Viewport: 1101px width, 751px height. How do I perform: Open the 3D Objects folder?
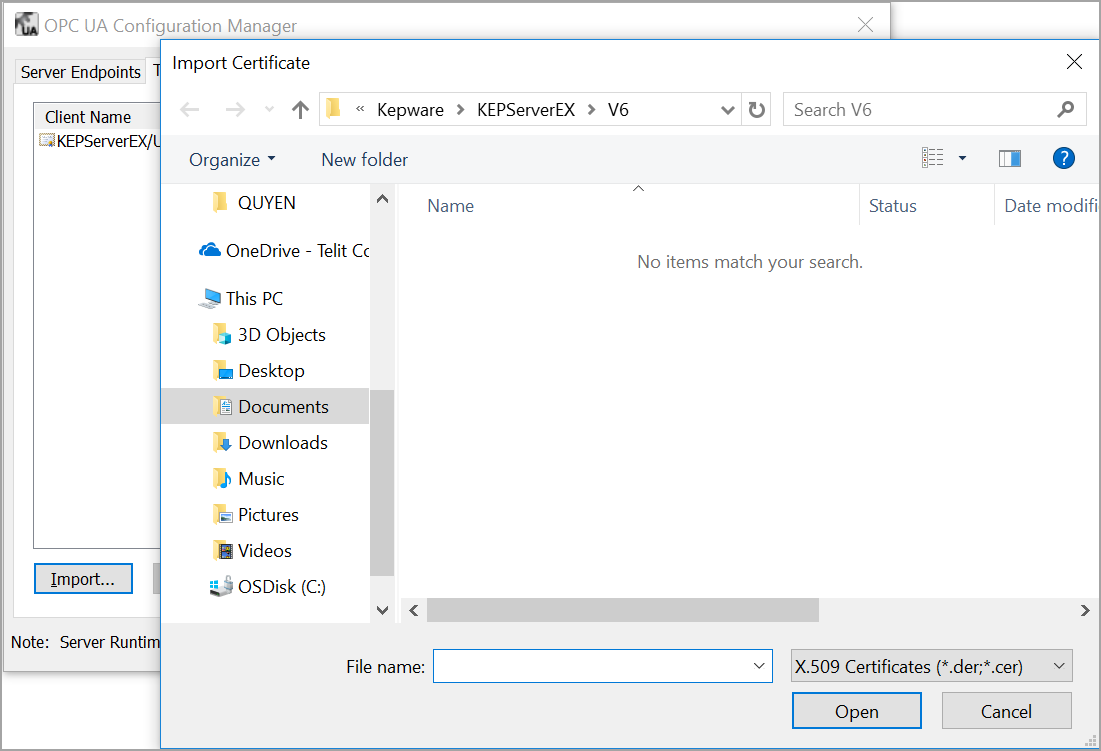[x=281, y=335]
